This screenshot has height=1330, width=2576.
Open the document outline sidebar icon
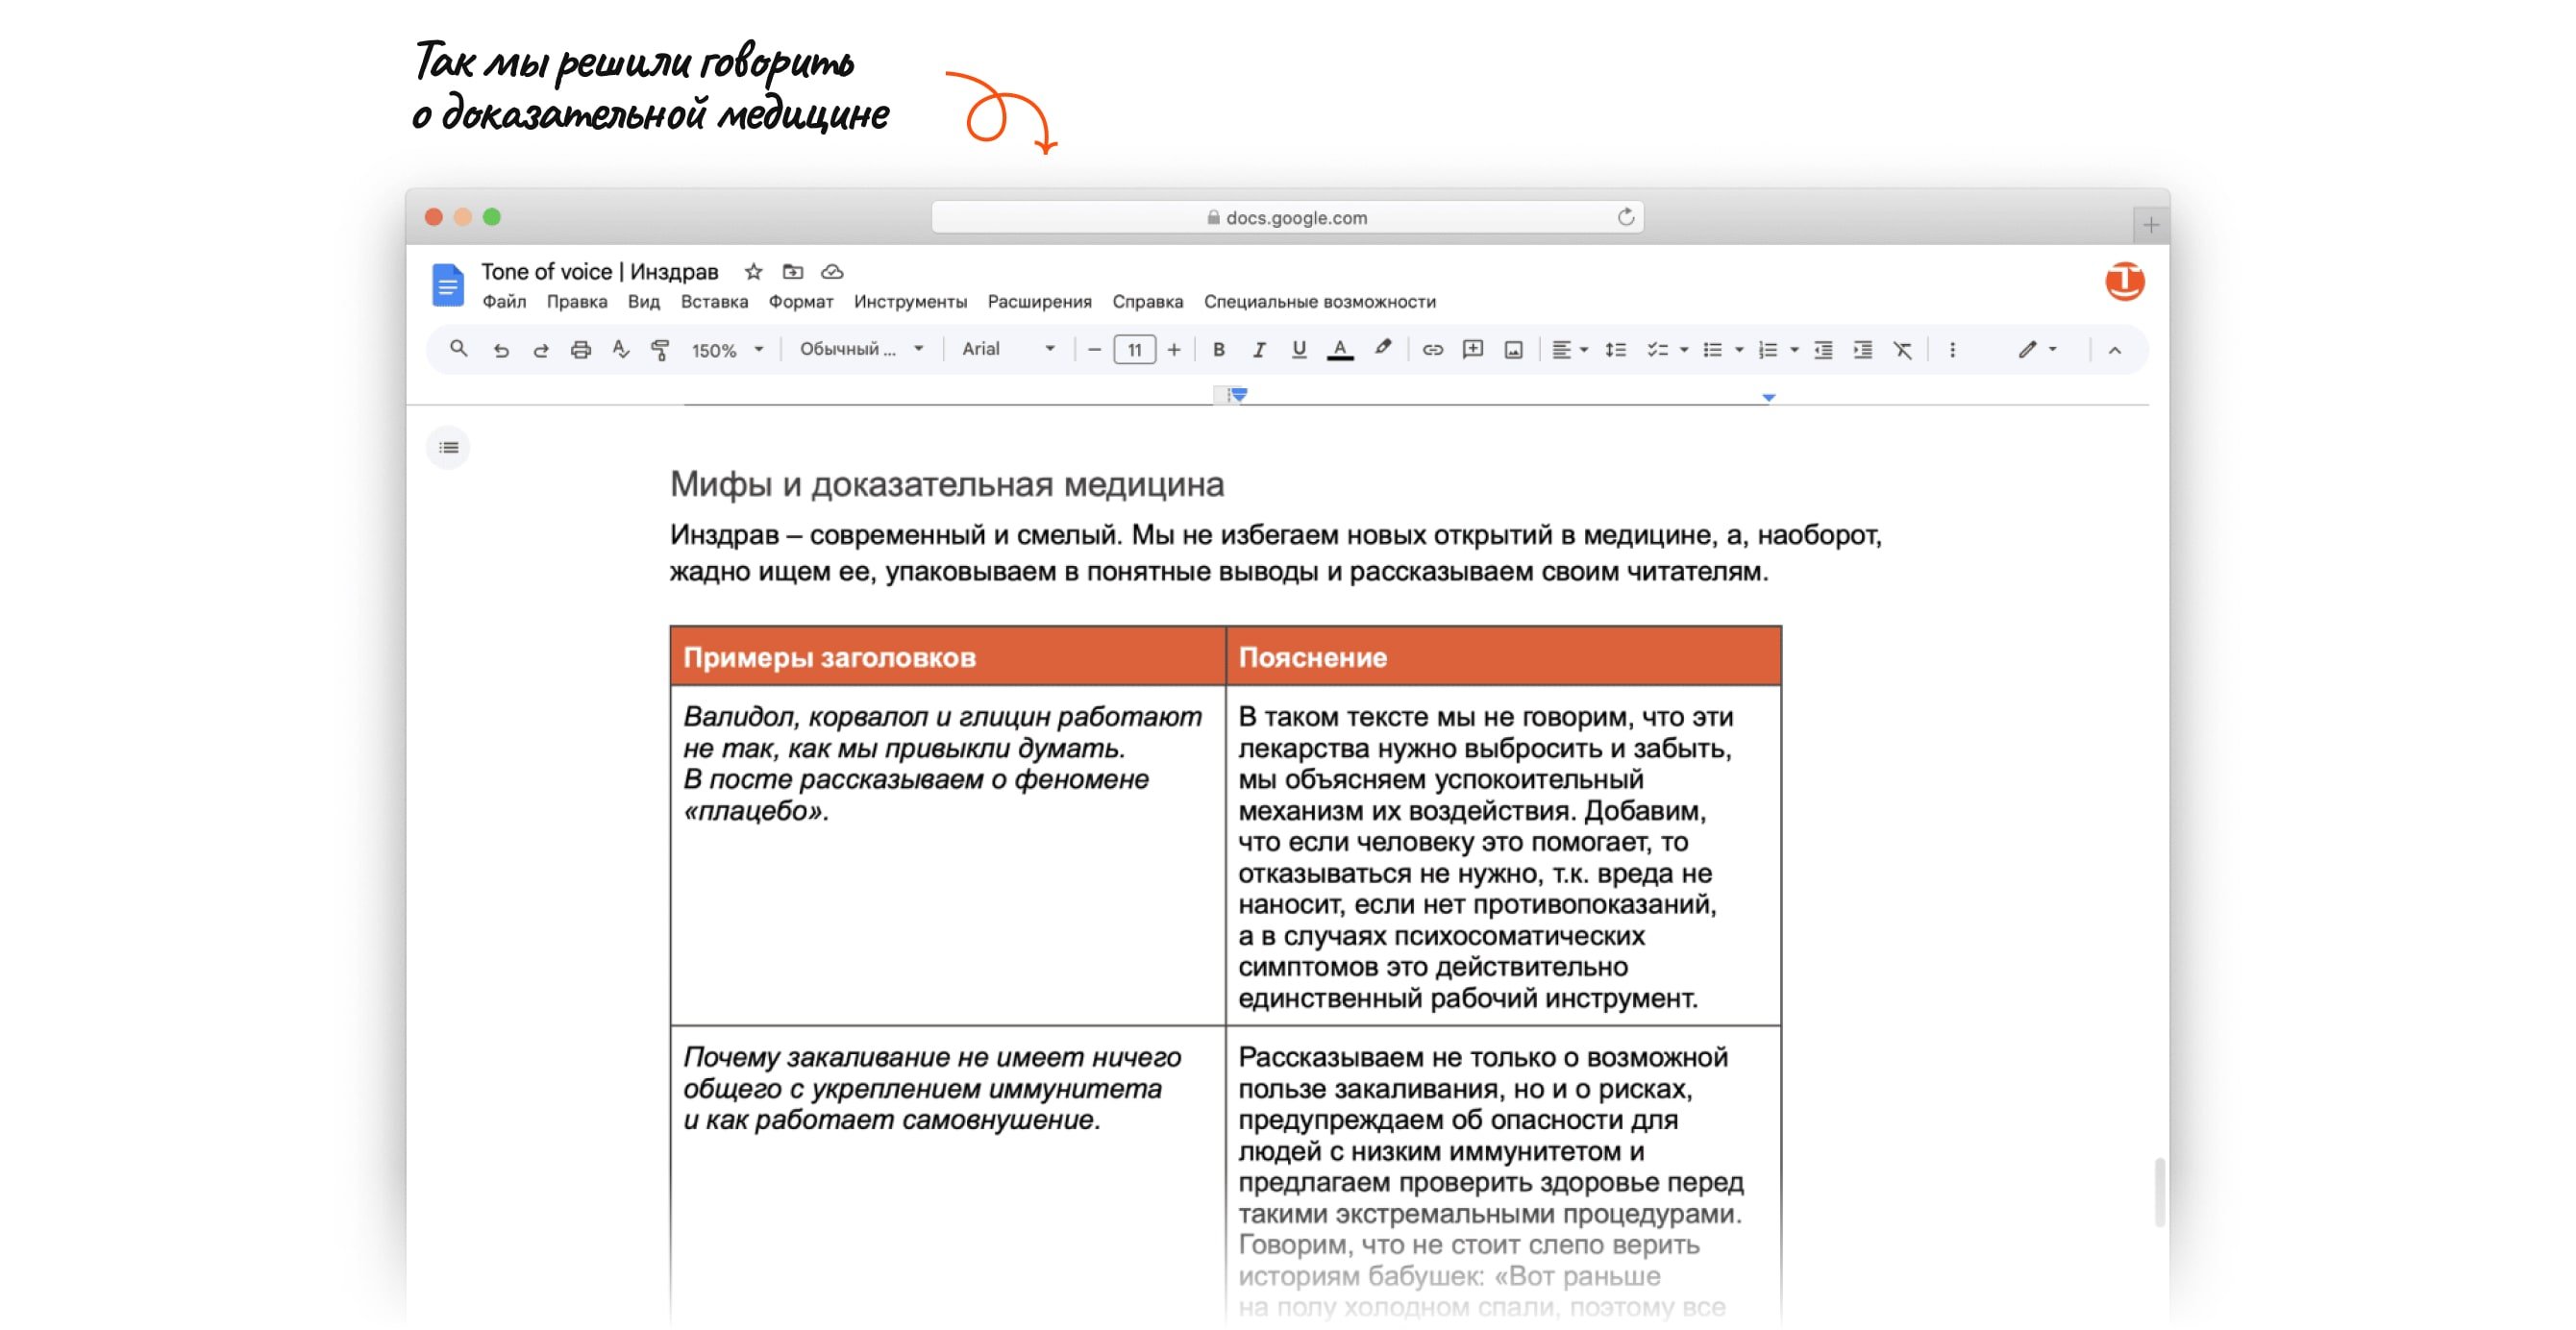coord(448,447)
